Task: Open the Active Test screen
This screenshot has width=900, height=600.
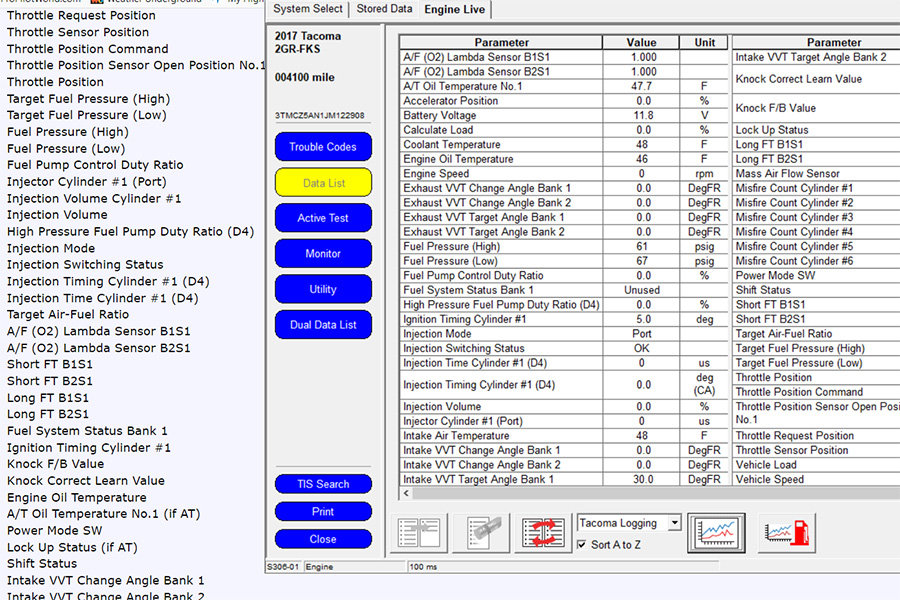Action: [323, 218]
